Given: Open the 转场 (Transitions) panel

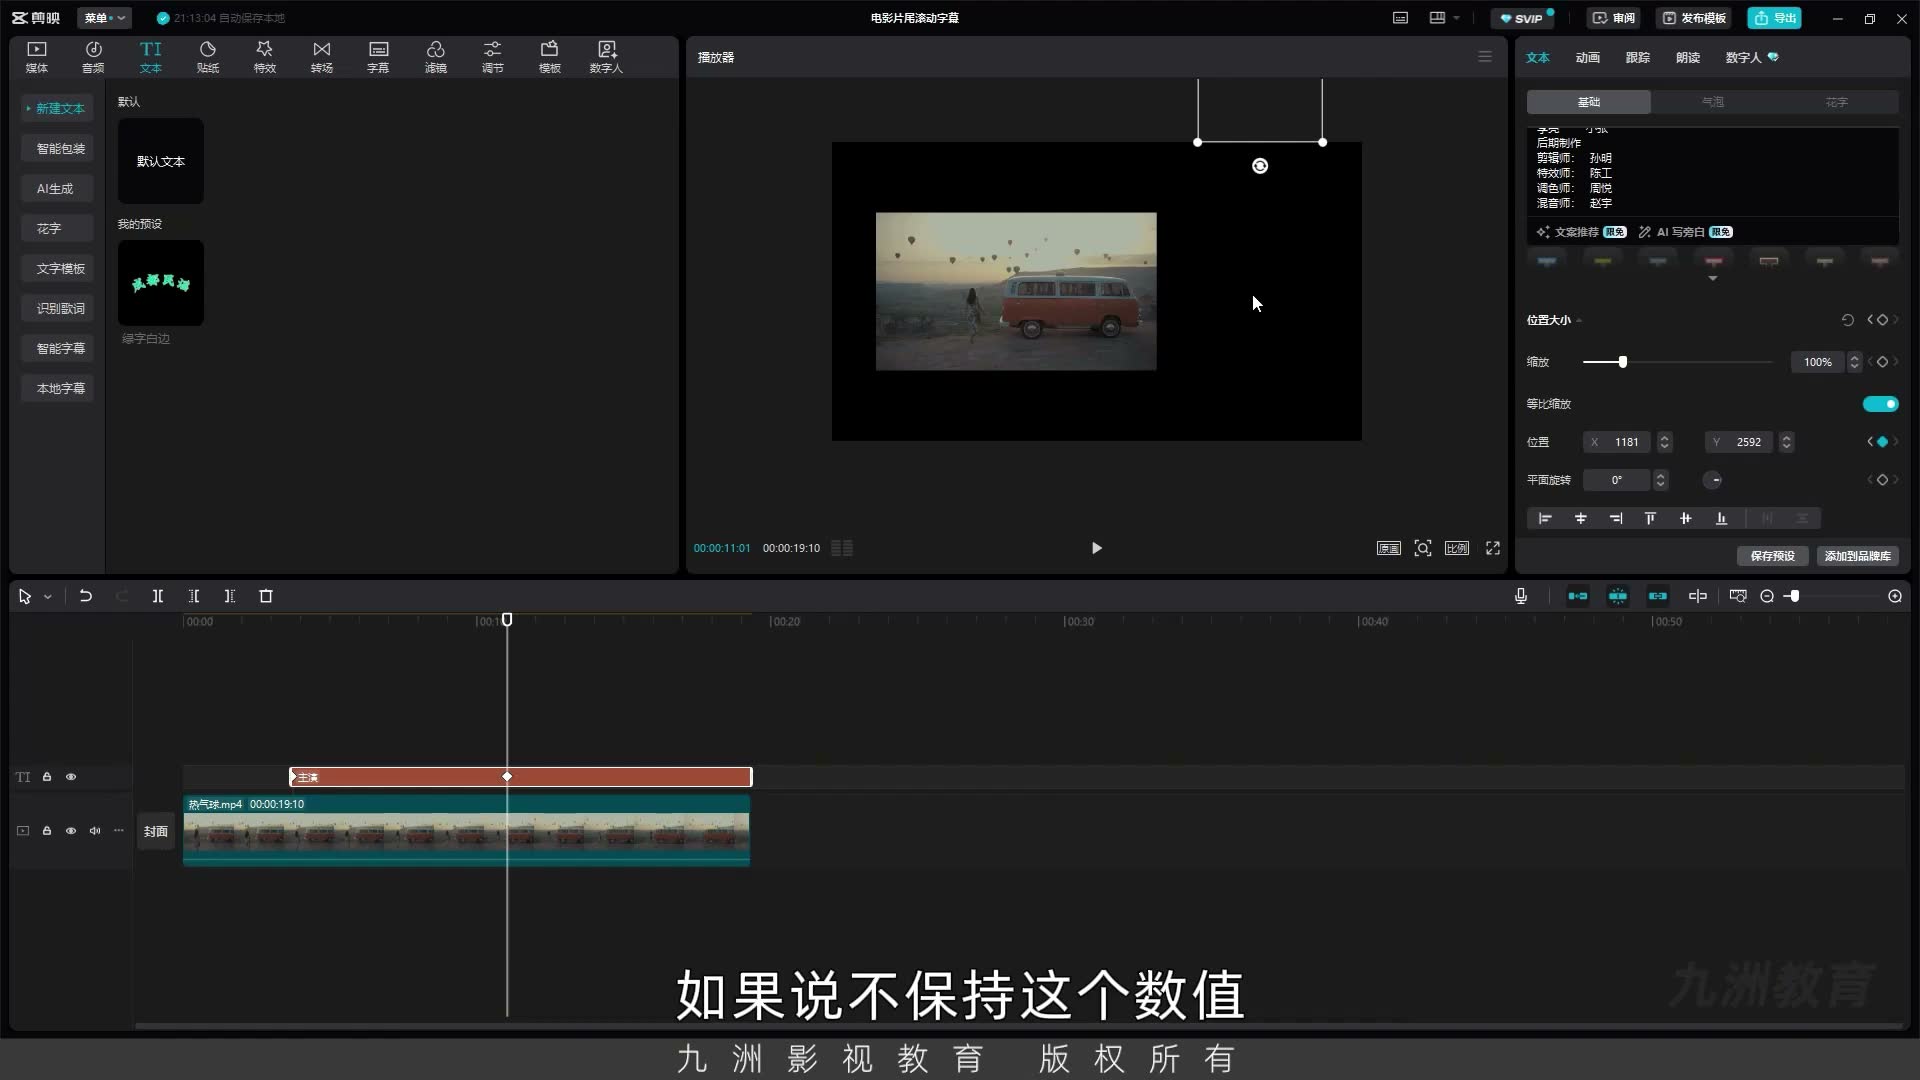Looking at the screenshot, I should 322,57.
